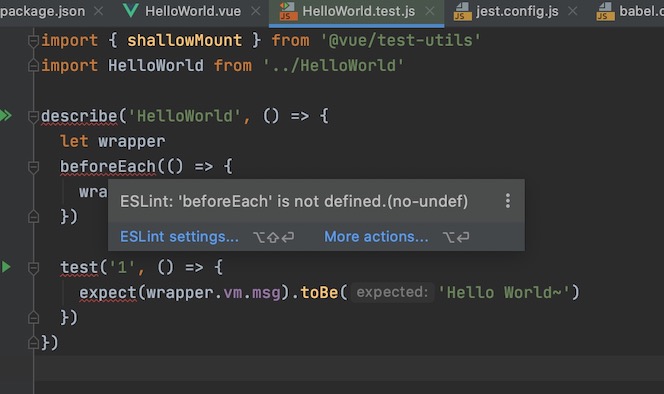Click the underlined describe identifier

tap(79, 116)
